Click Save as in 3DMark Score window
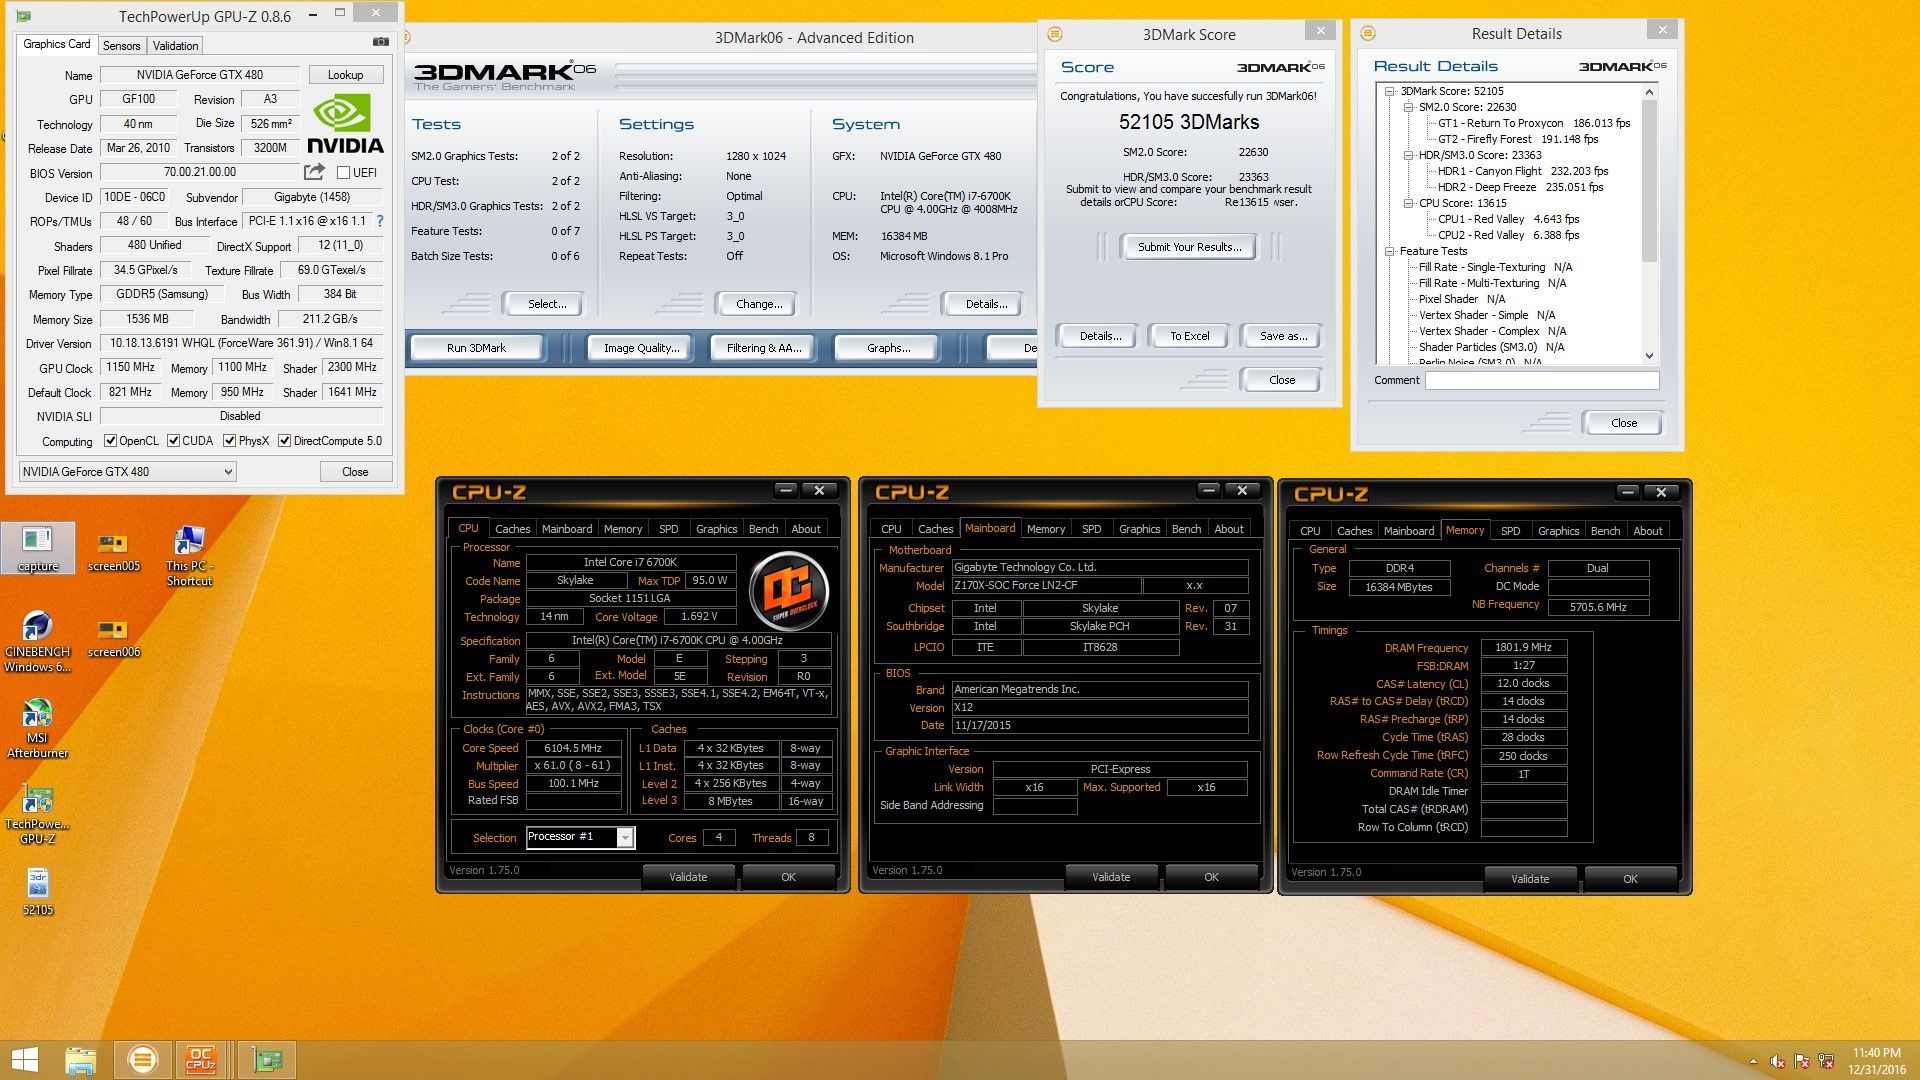Image resolution: width=1920 pixels, height=1080 pixels. [x=1283, y=336]
